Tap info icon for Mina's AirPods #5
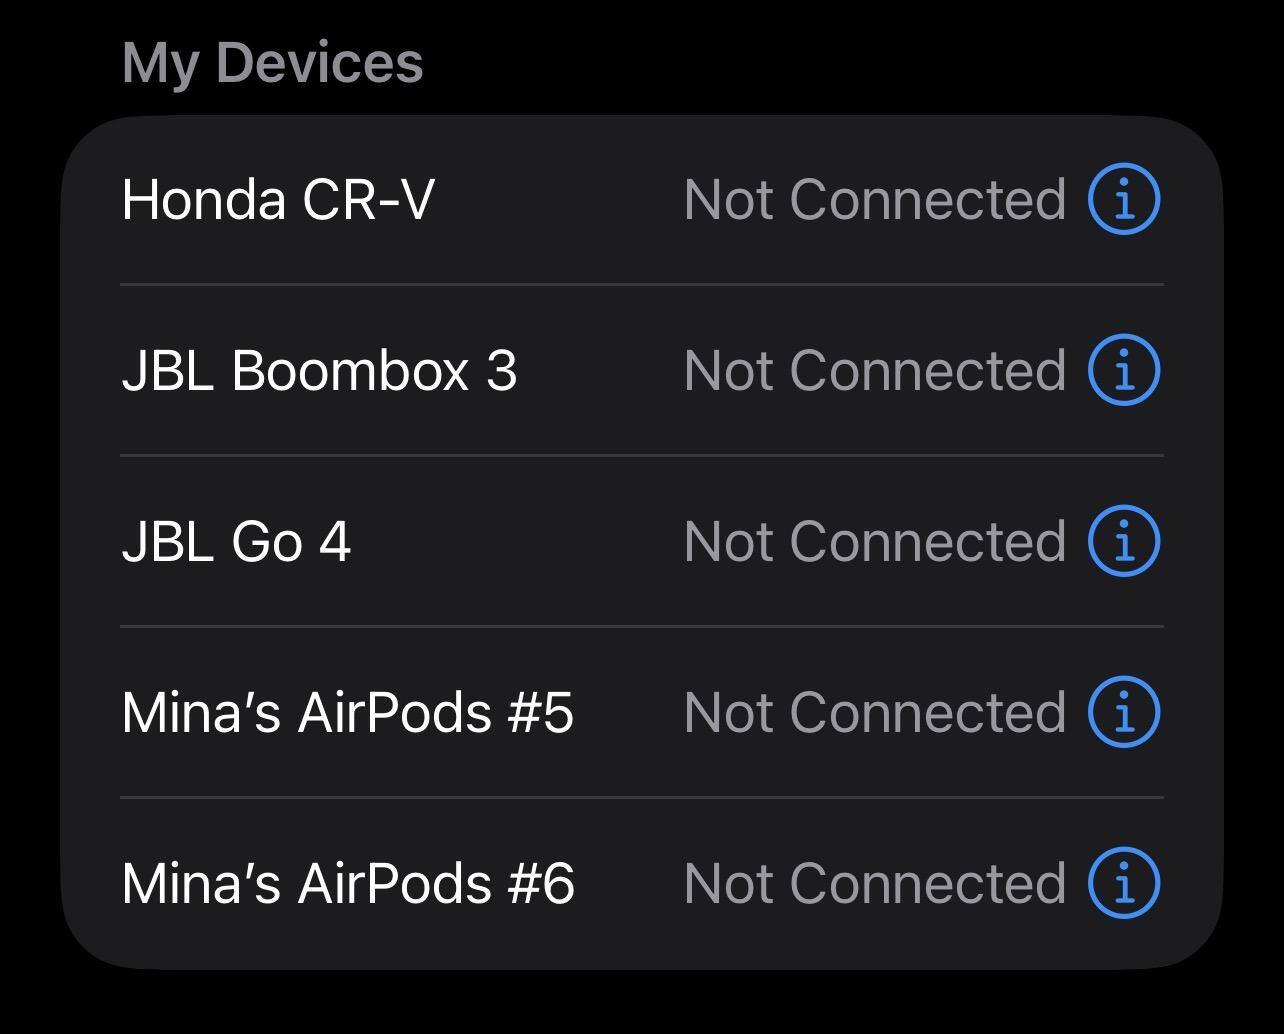This screenshot has height=1034, width=1284. pyautogui.click(x=1123, y=712)
